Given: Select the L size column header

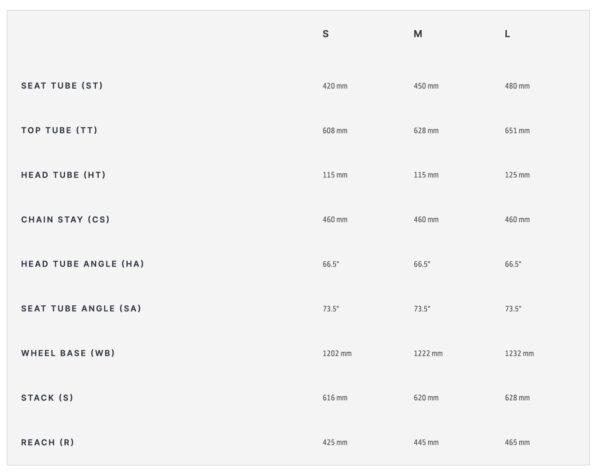Looking at the screenshot, I should coord(507,34).
